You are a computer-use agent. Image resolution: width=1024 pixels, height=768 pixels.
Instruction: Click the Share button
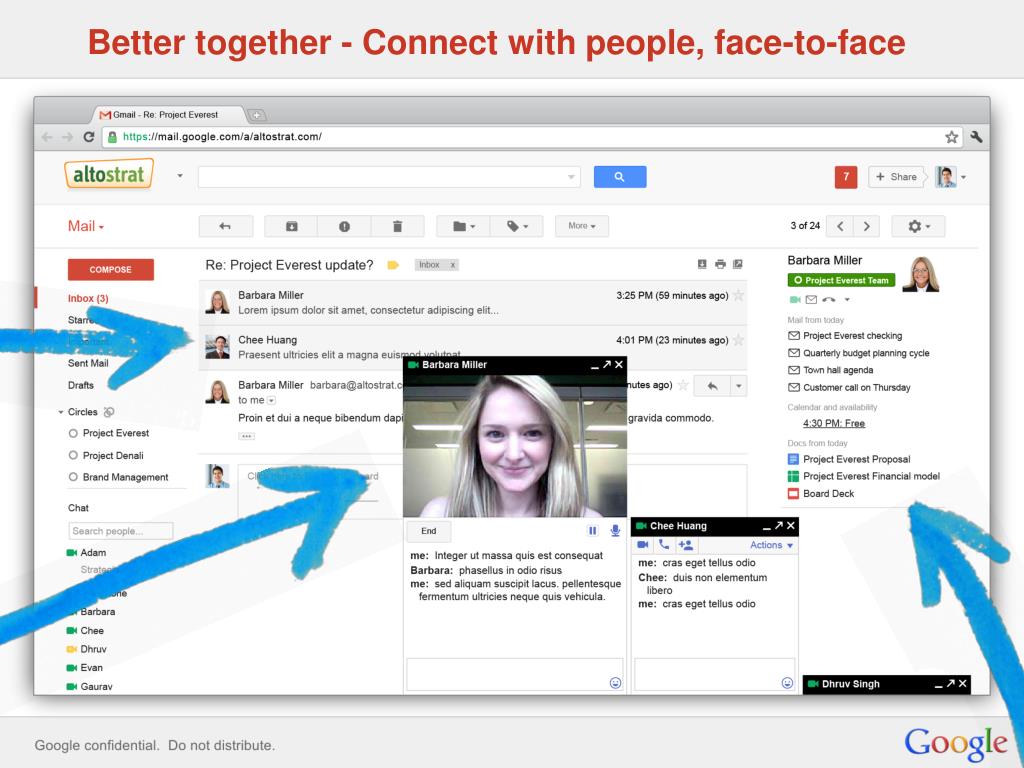[895, 177]
